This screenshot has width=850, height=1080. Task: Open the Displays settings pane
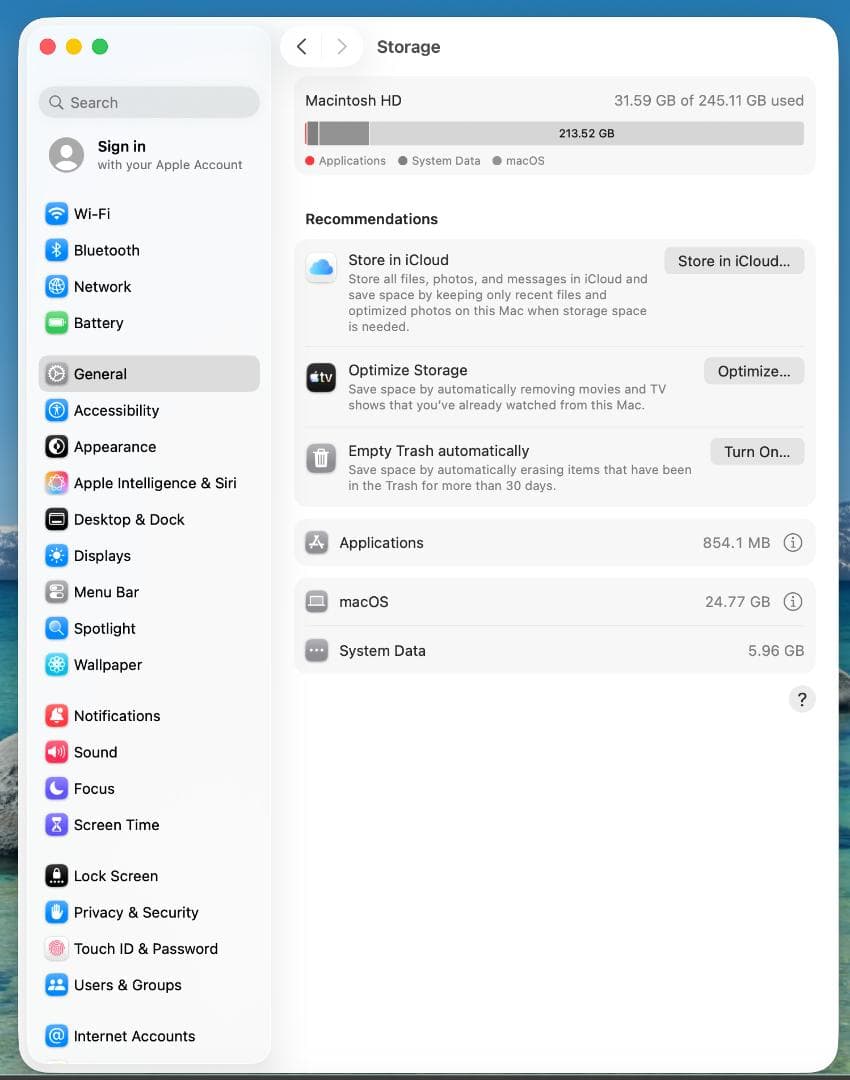102,556
